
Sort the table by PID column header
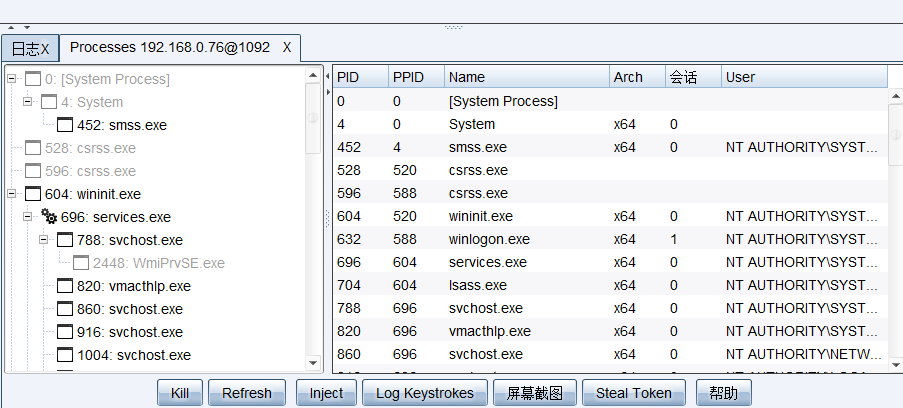[360, 77]
